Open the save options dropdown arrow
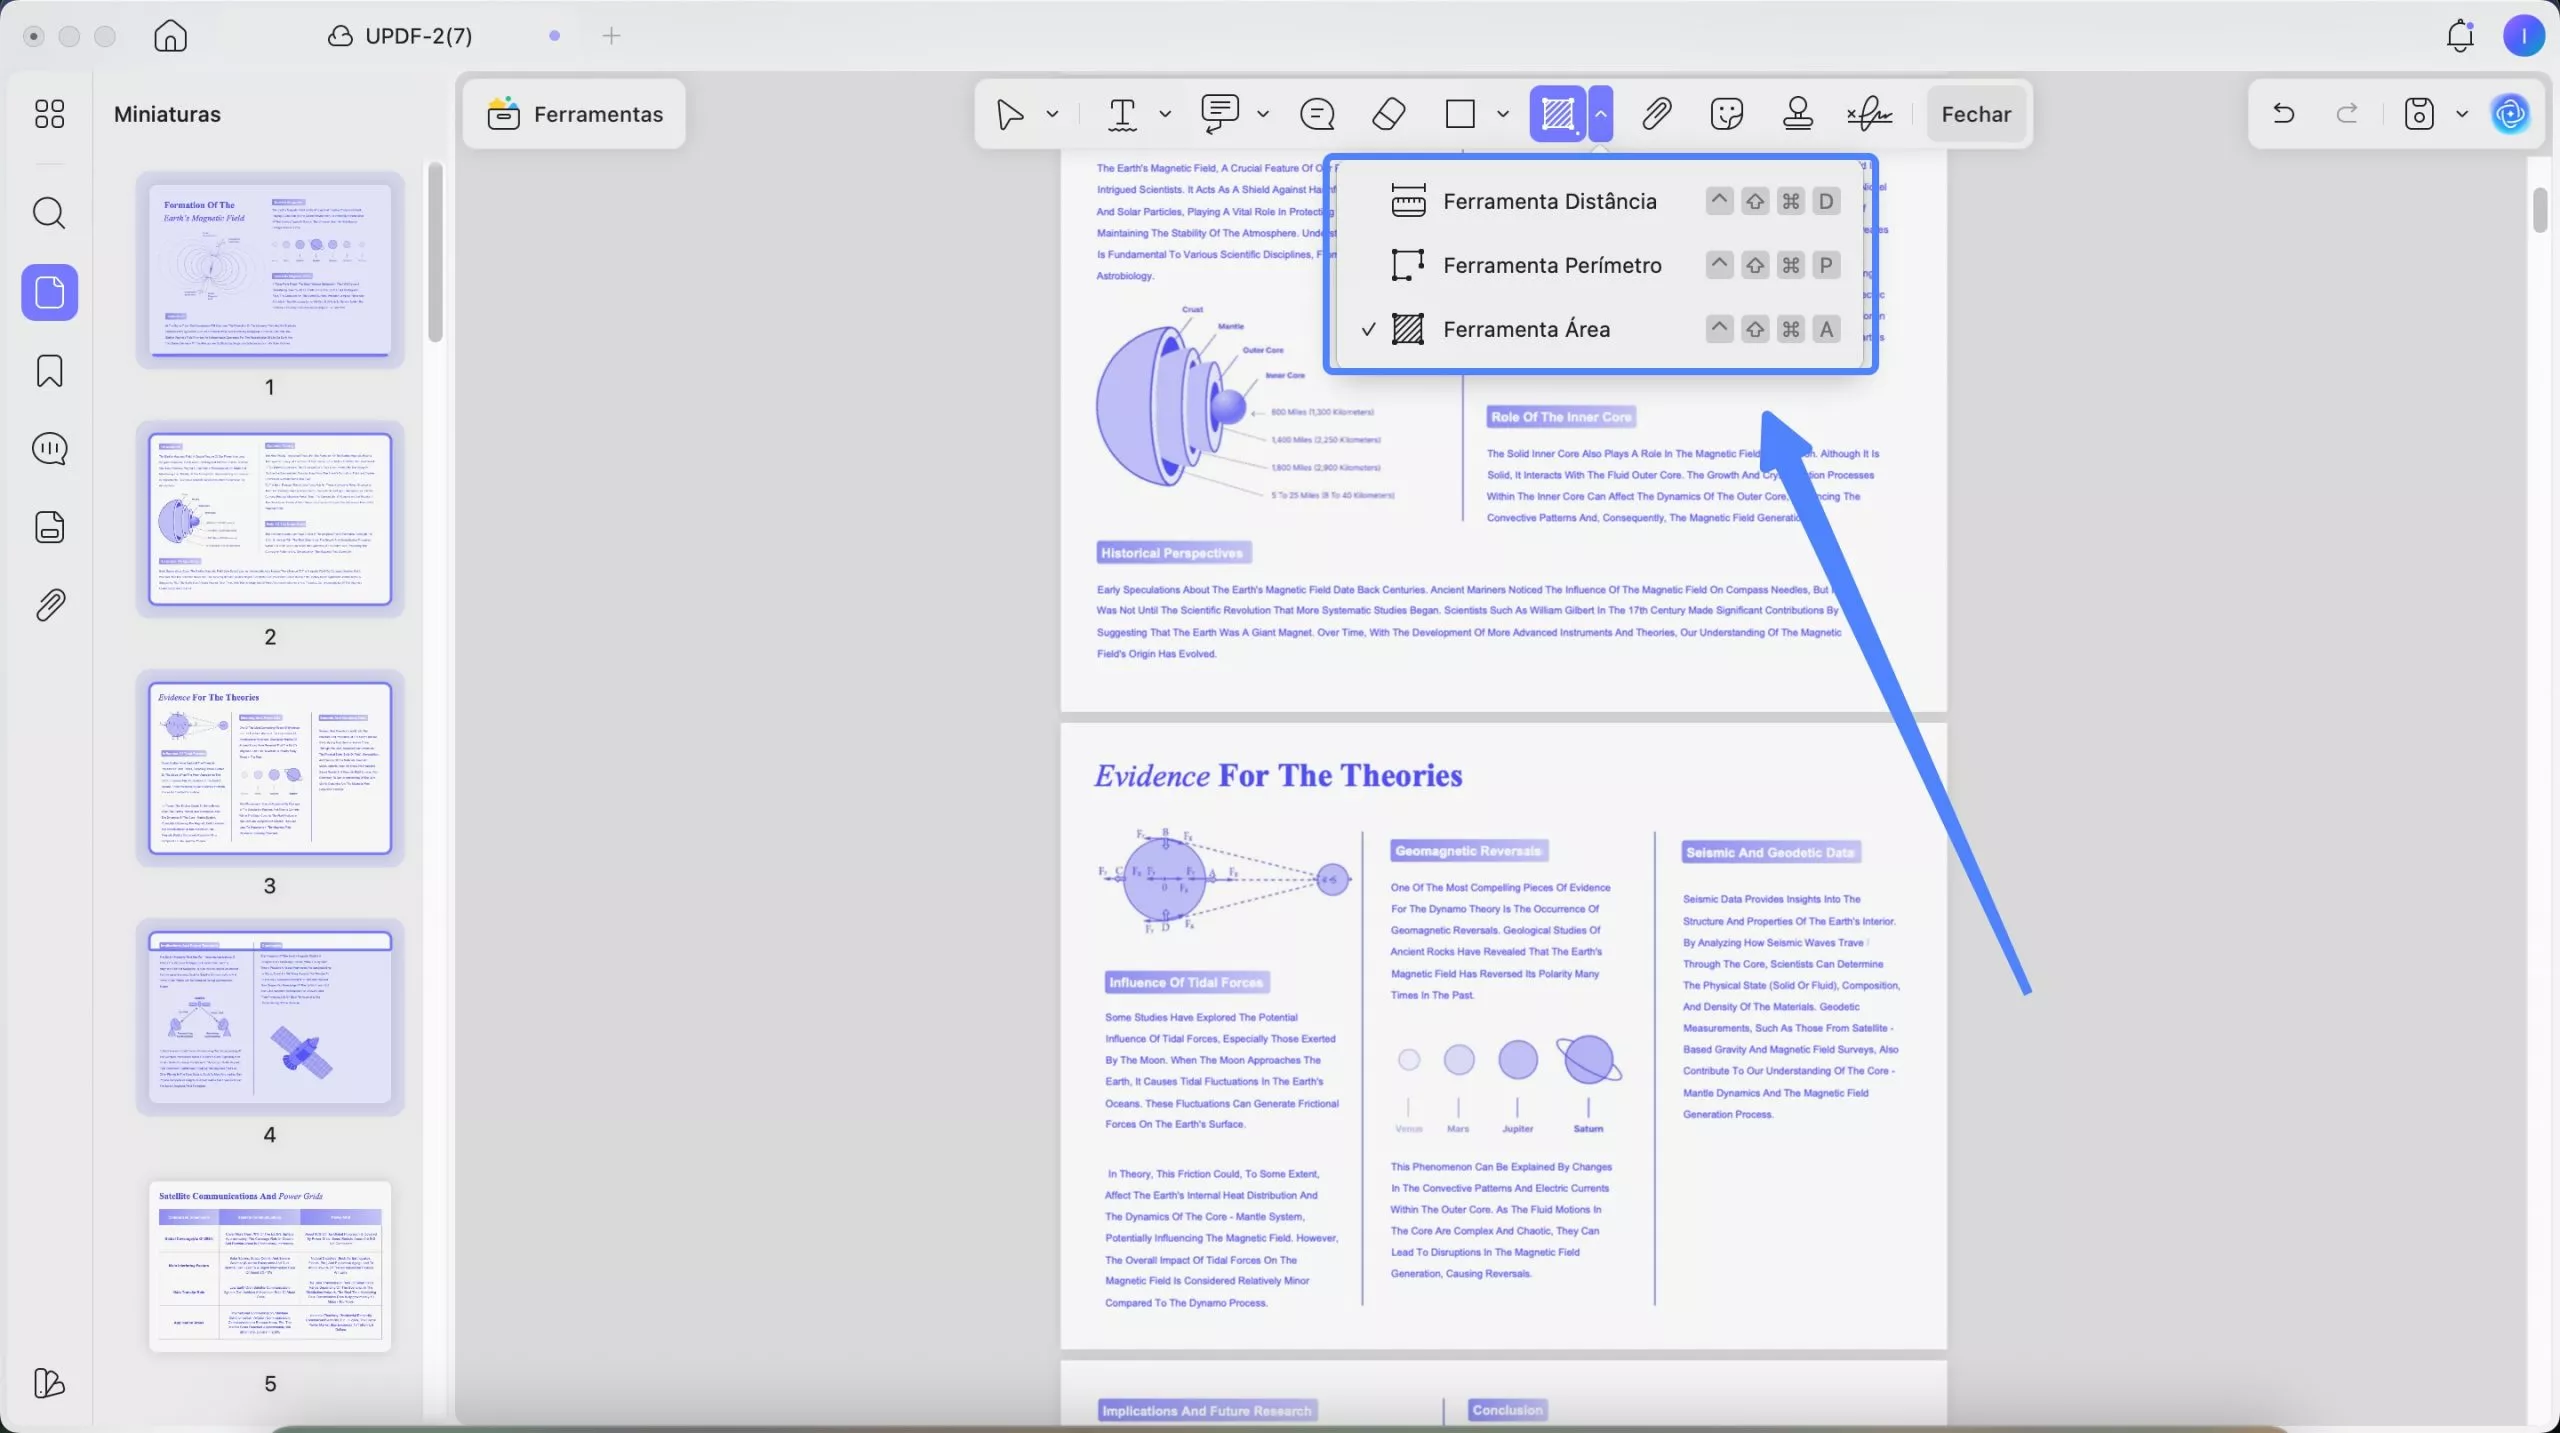 point(2462,114)
